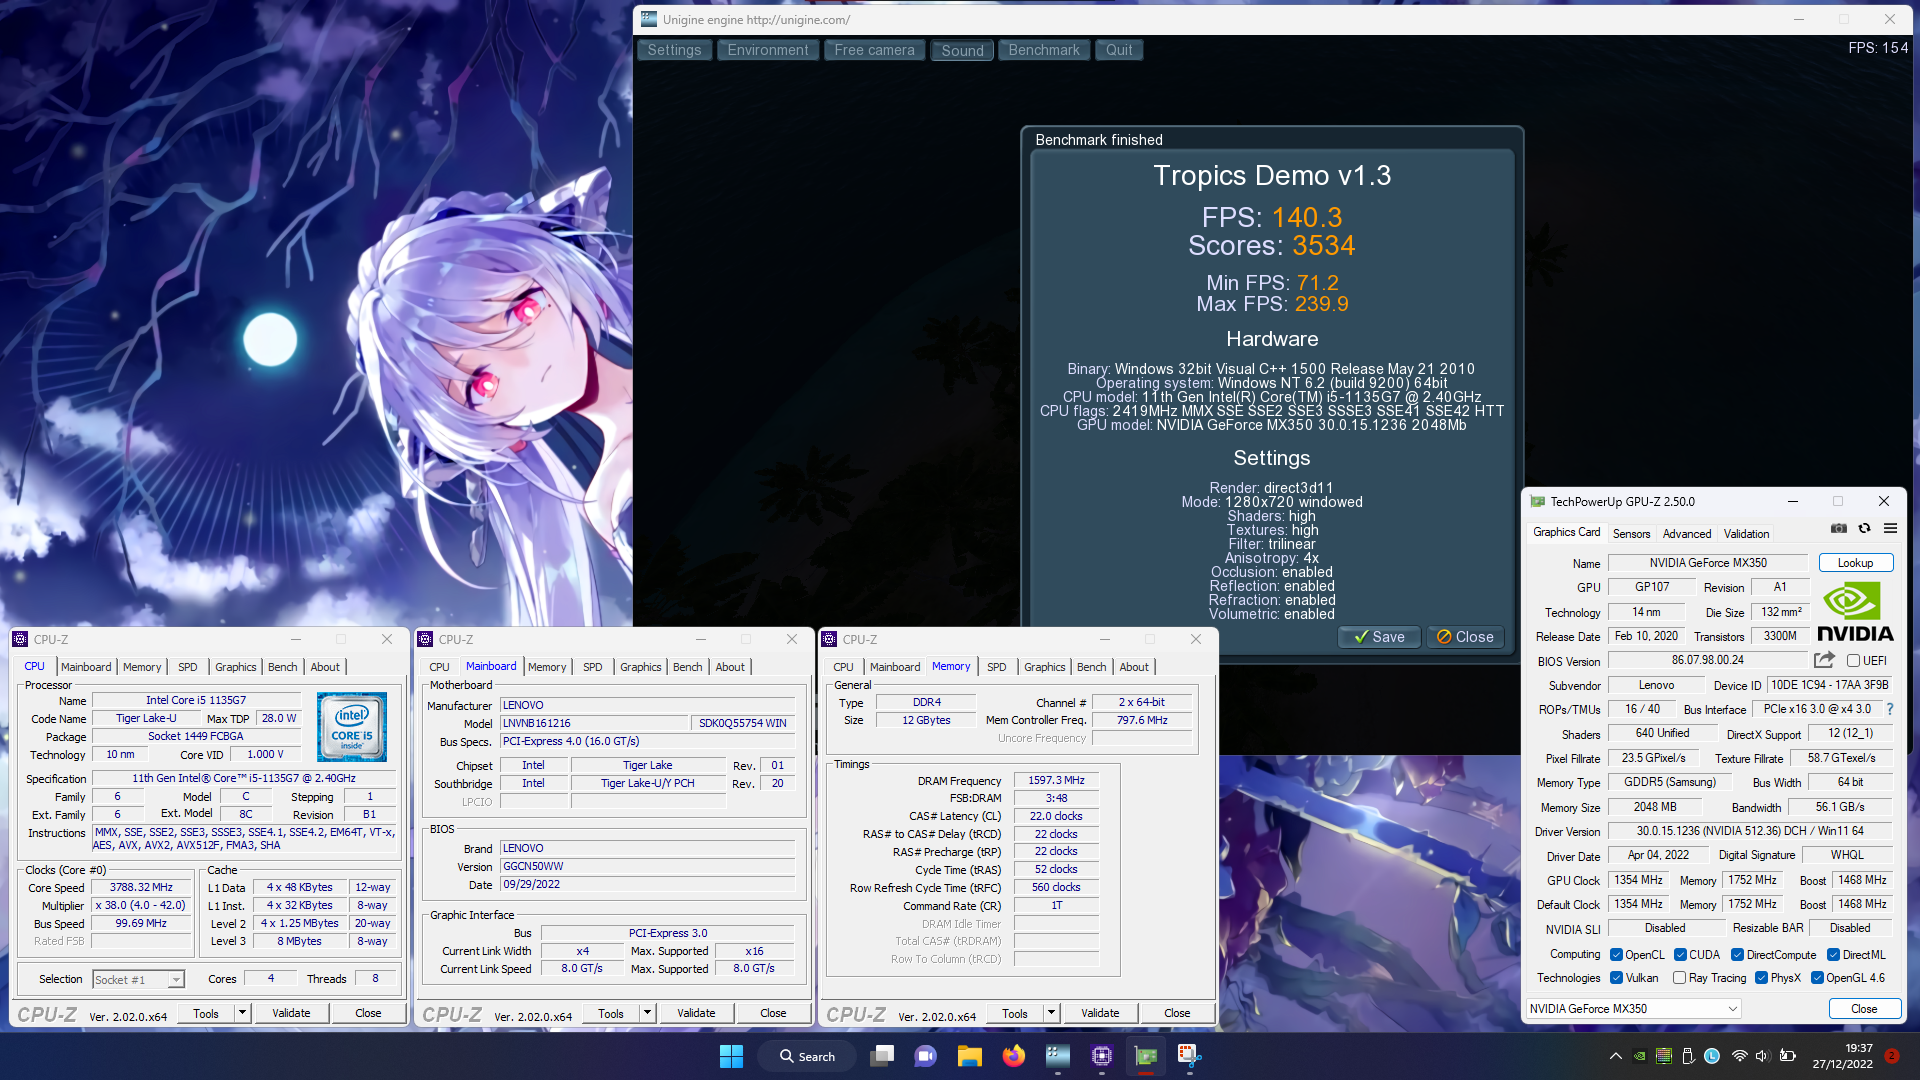Switch to Advanced tab in GPU-Z
Image resolution: width=1920 pixels, height=1080 pixels.
[x=1687, y=533]
